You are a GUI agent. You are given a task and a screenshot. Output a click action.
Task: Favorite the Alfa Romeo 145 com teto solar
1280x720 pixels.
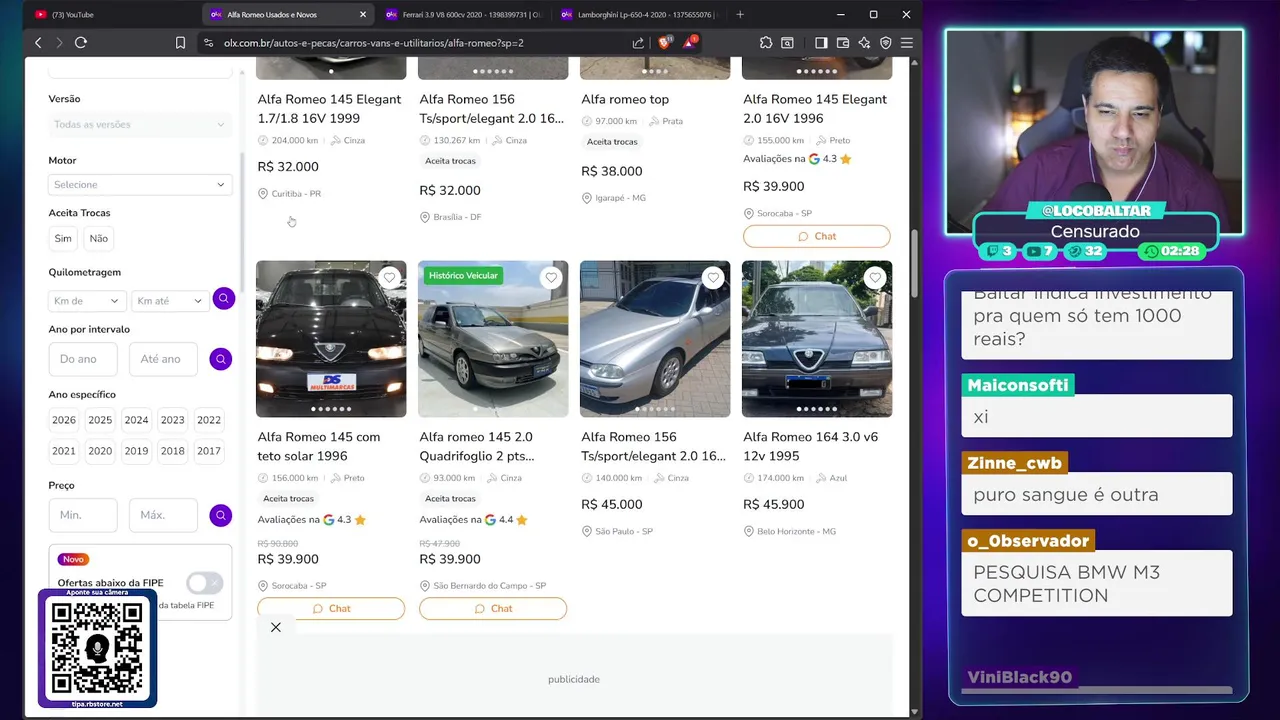coord(389,278)
